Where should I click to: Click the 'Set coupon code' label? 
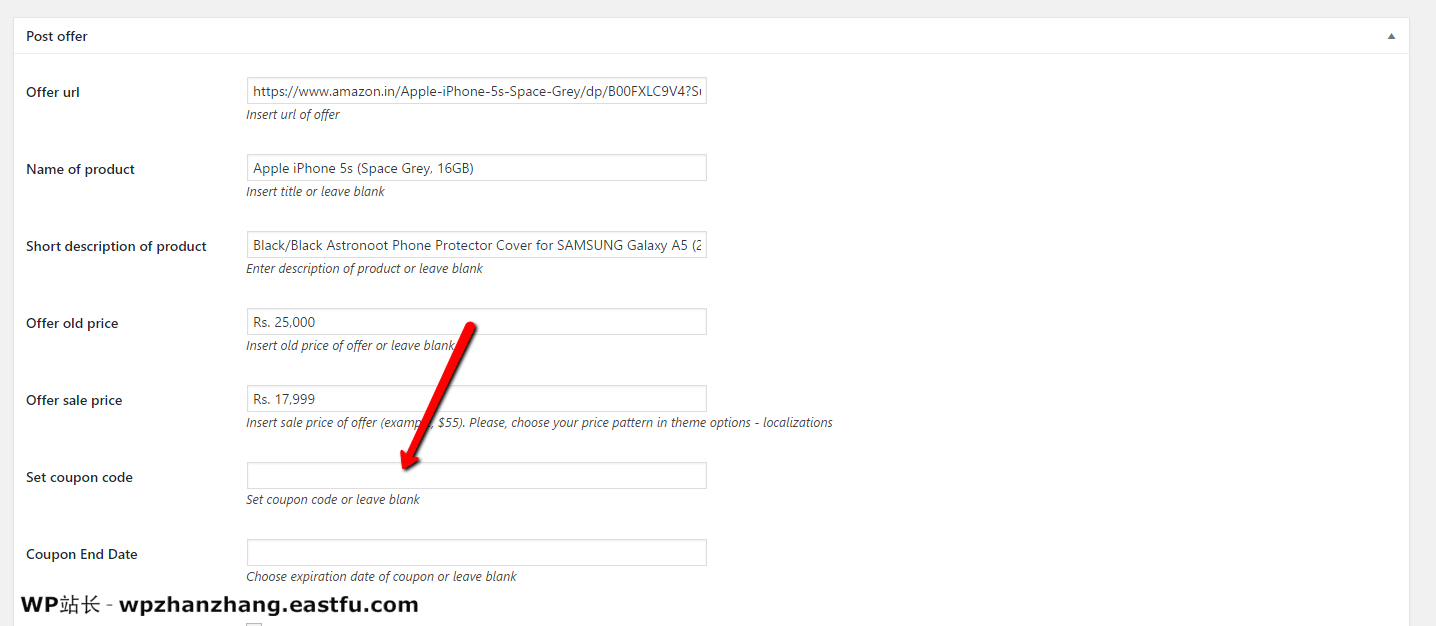79,477
